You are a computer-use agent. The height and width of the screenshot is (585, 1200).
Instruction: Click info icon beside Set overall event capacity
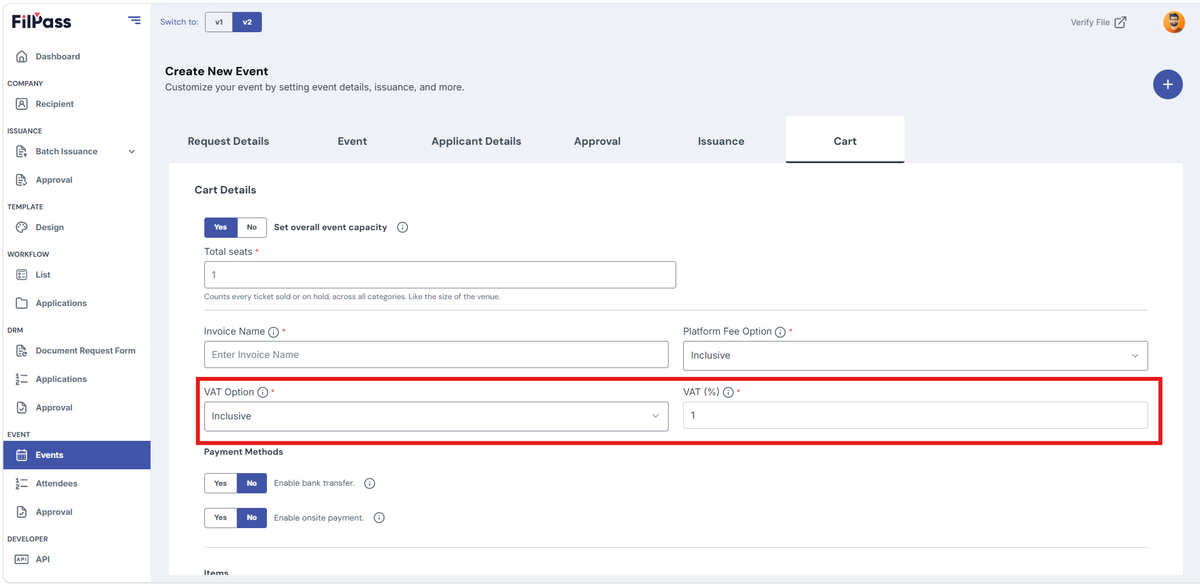coord(402,227)
